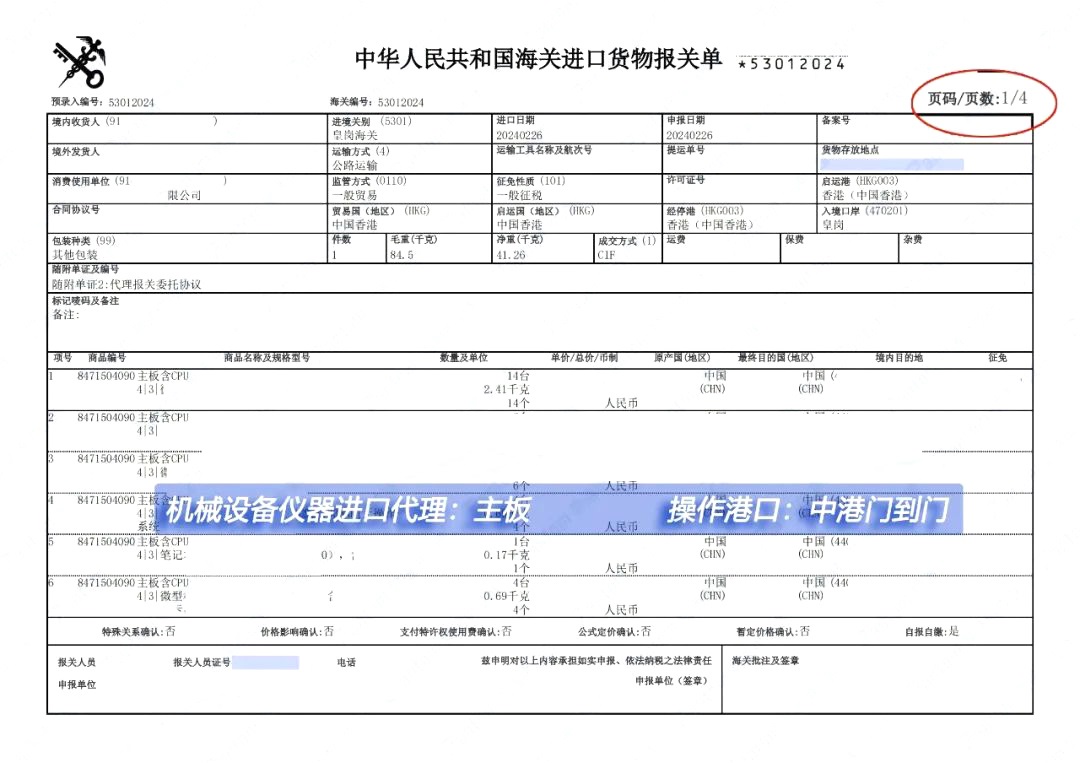Select the gross weight value 84.5
Viewport: 1080px width, 763px height.
402,255
